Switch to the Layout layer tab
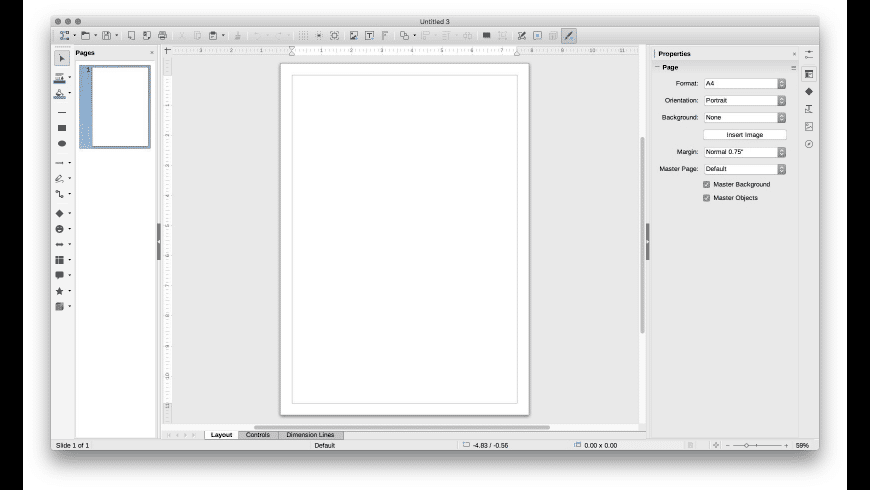 [x=221, y=435]
